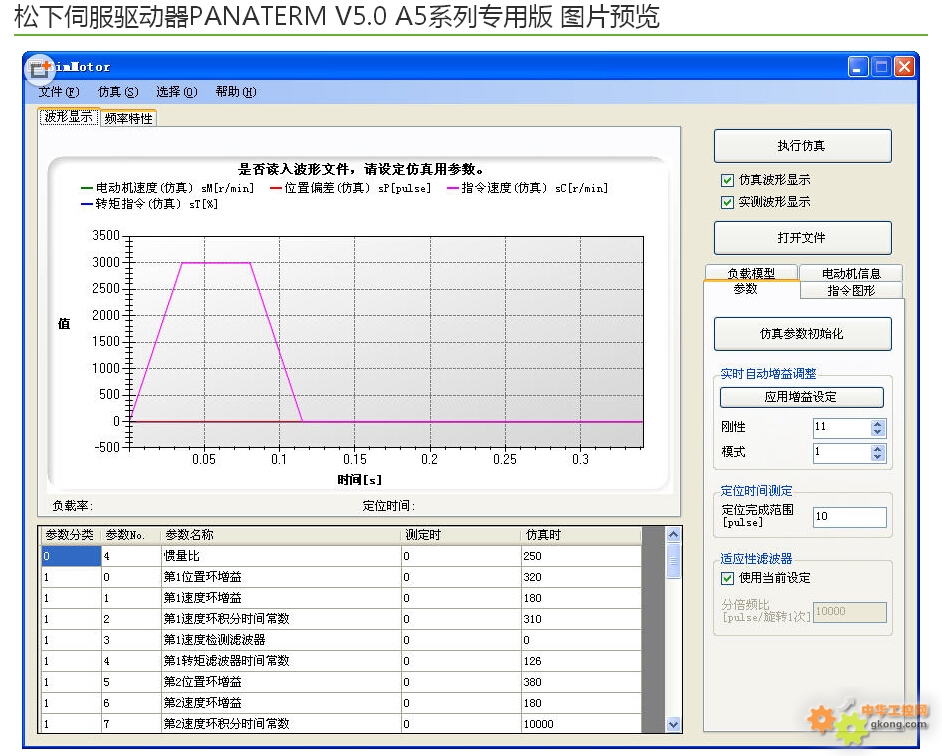
Task: Decrease the 刚性 value with down arrow
Action: 878,432
